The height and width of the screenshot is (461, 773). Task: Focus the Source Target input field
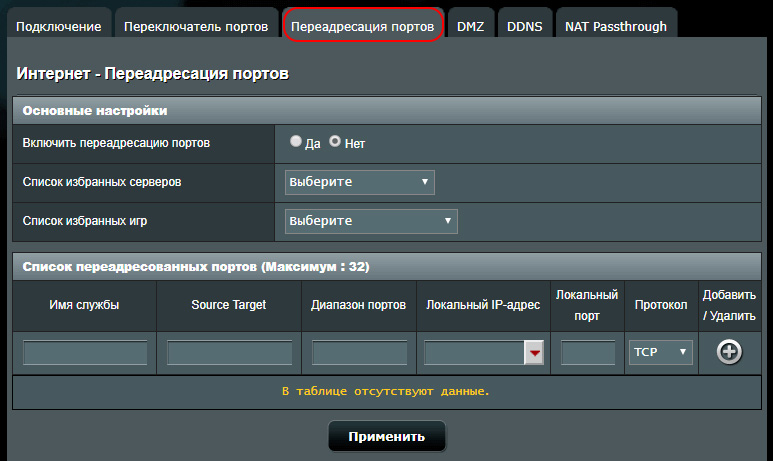[229, 353]
